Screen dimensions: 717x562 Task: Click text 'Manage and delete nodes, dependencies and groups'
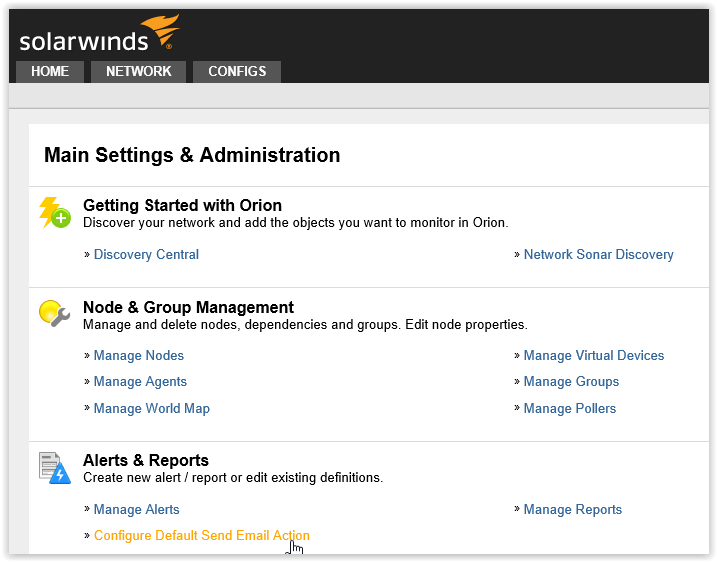point(241,325)
